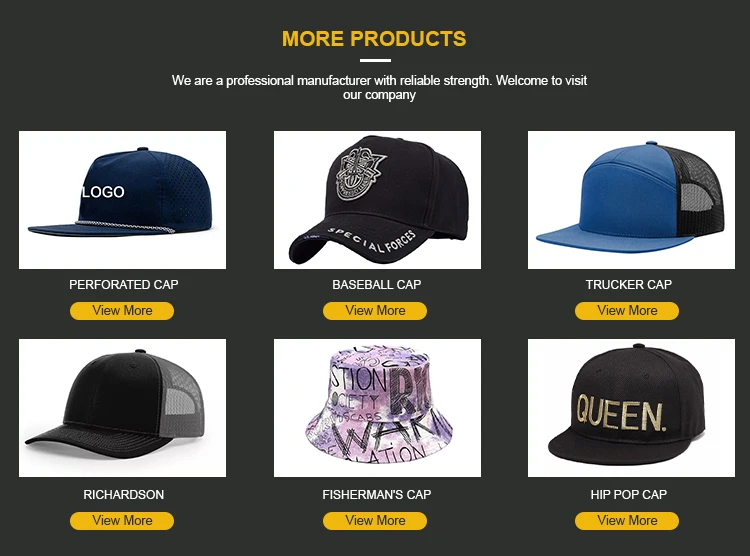Select the RICHARDSON title text
750x556 pixels.
(x=123, y=494)
